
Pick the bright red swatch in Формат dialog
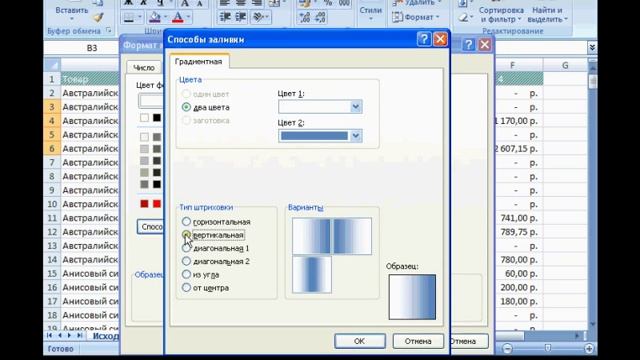157,203
